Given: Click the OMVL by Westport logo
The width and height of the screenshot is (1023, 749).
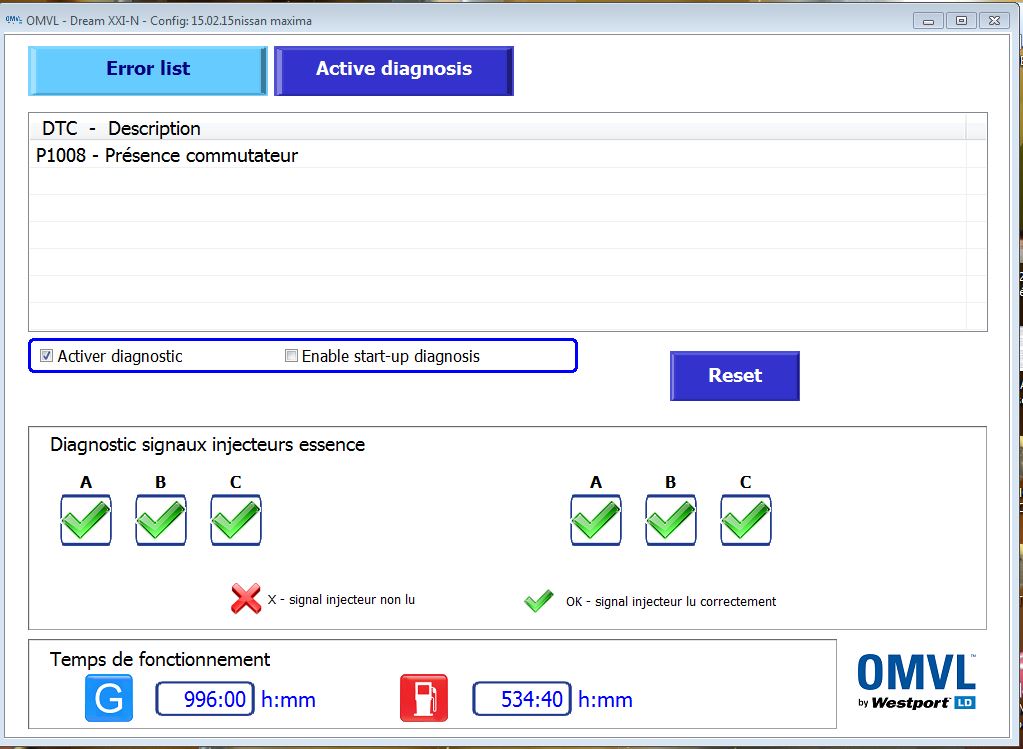Looking at the screenshot, I should (x=916, y=680).
